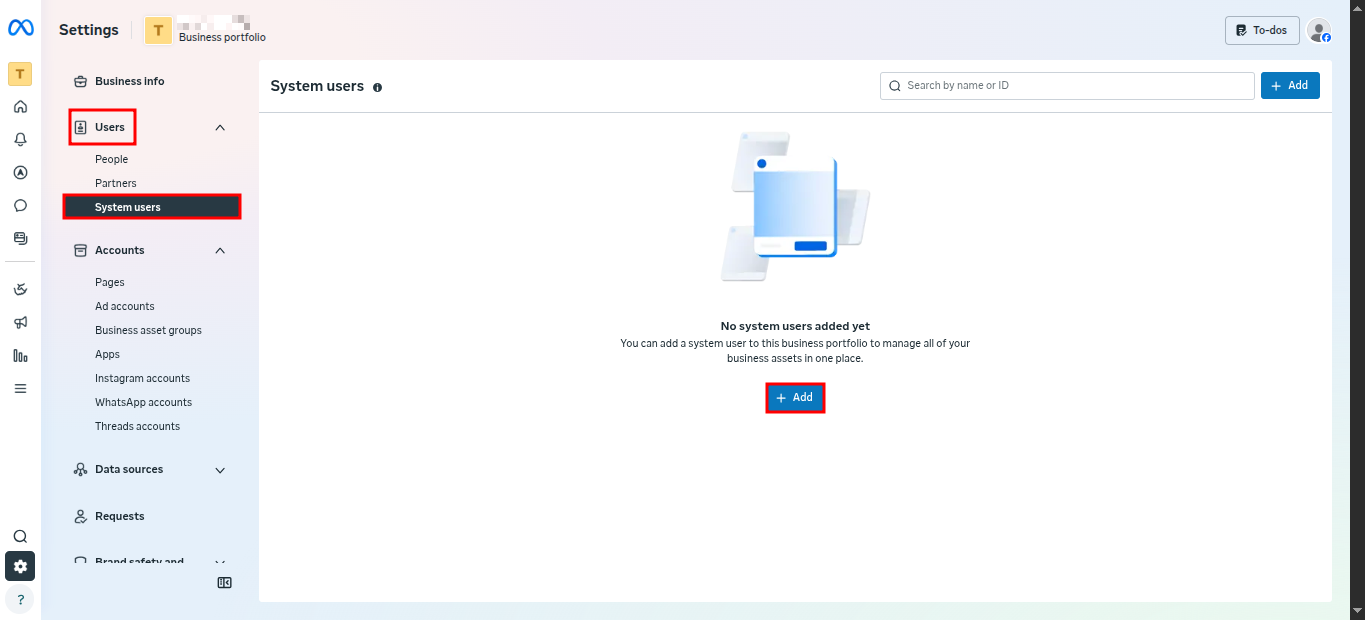Image resolution: width=1365 pixels, height=620 pixels.
Task: Collapse the sidebar panel toggle icon
Action: coord(225,583)
